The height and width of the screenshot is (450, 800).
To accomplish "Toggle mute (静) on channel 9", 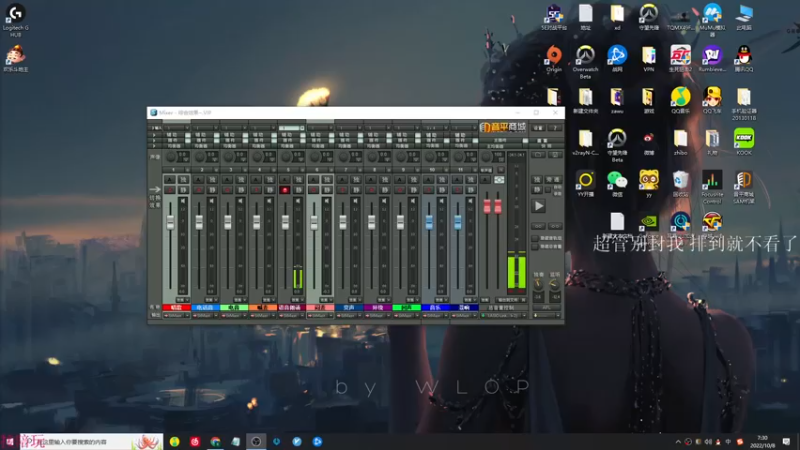I will (x=413, y=190).
